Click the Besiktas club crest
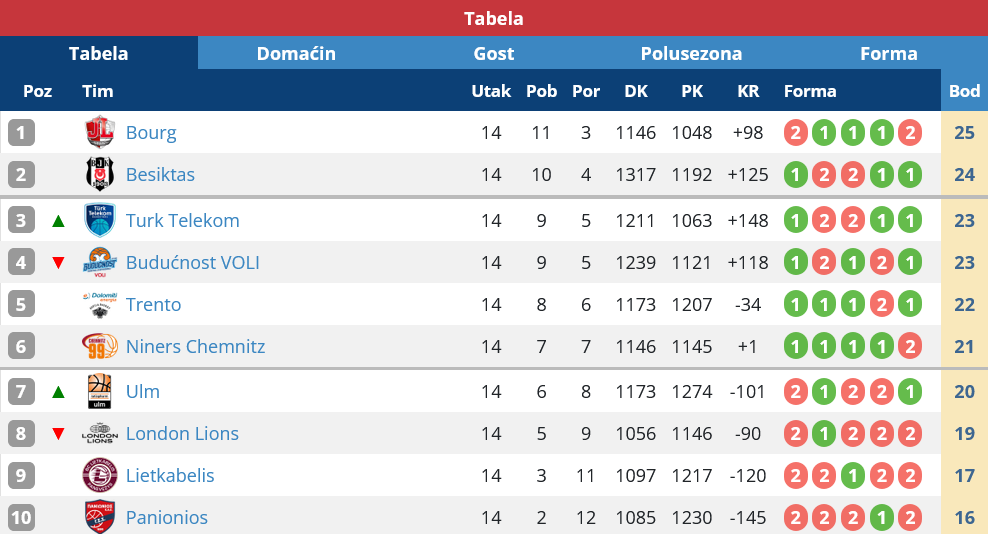The image size is (988, 534). point(99,174)
